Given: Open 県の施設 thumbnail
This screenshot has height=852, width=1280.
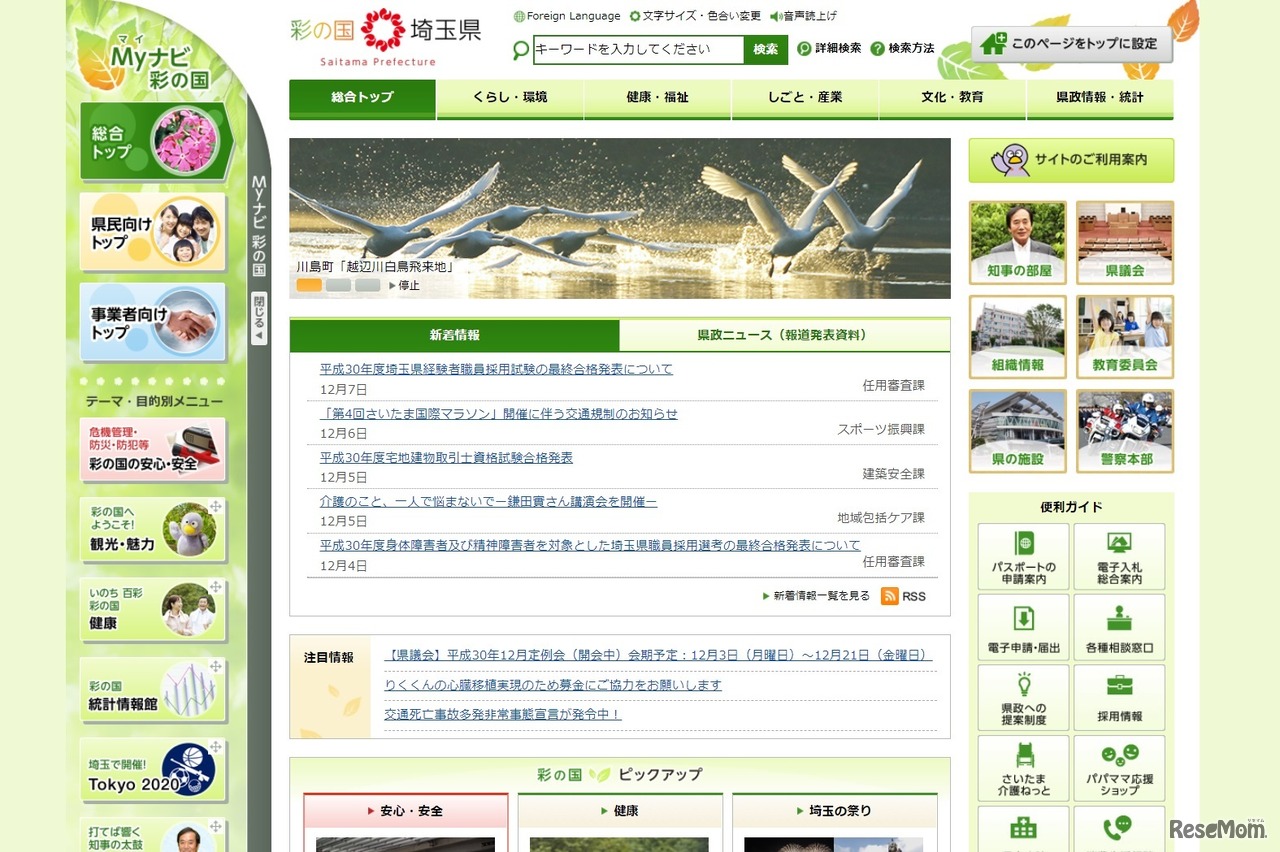Looking at the screenshot, I should (x=1018, y=431).
